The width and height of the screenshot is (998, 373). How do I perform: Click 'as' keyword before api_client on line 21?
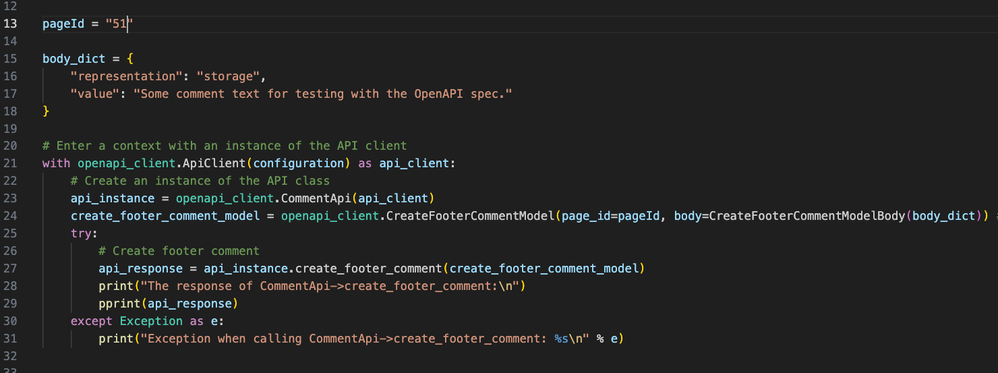click(x=365, y=163)
